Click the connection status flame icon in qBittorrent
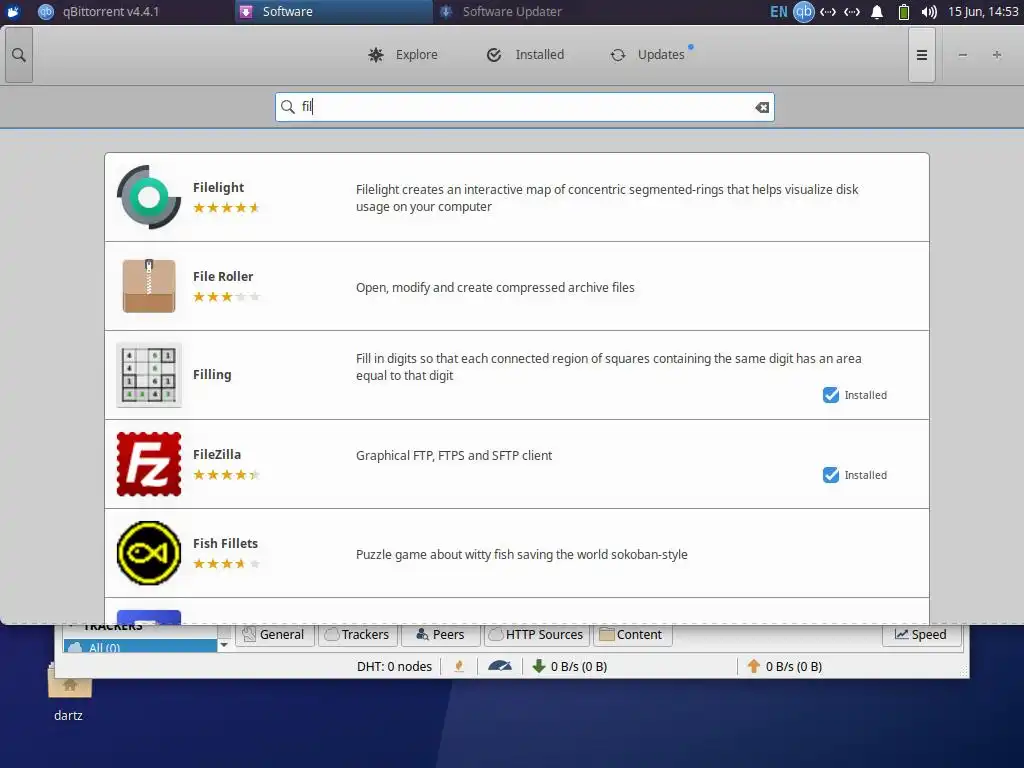Screen dimensions: 1024x768 (x=459, y=666)
